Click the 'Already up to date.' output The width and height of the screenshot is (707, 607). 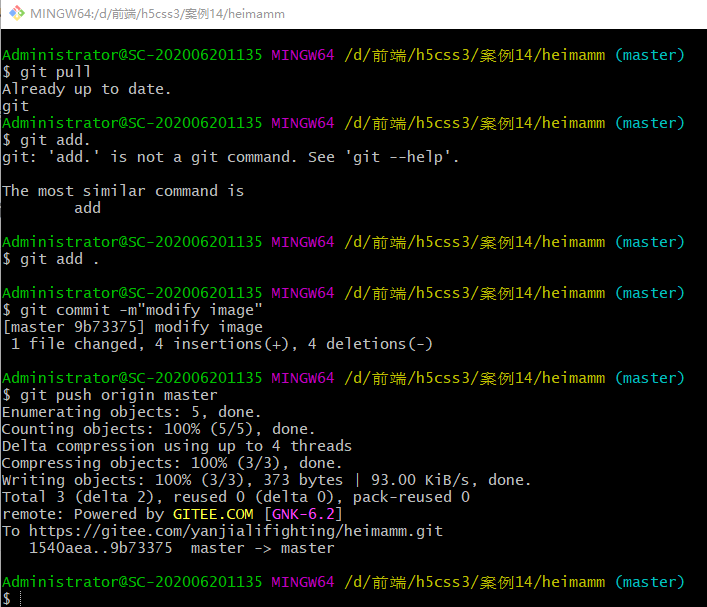87,89
